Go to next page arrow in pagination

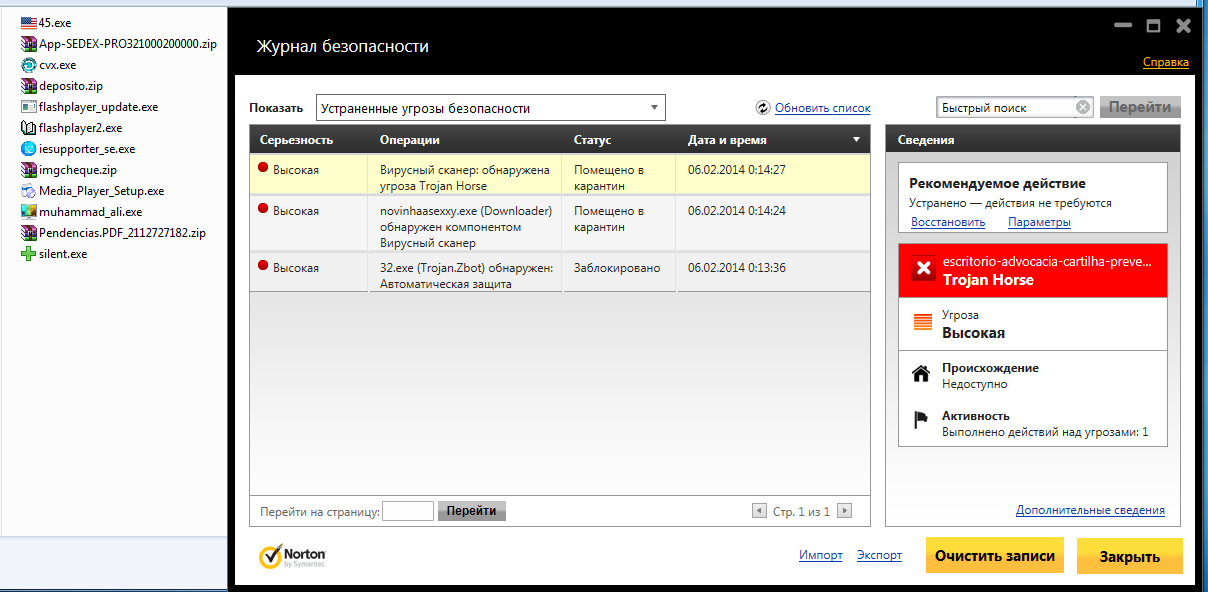coord(845,511)
